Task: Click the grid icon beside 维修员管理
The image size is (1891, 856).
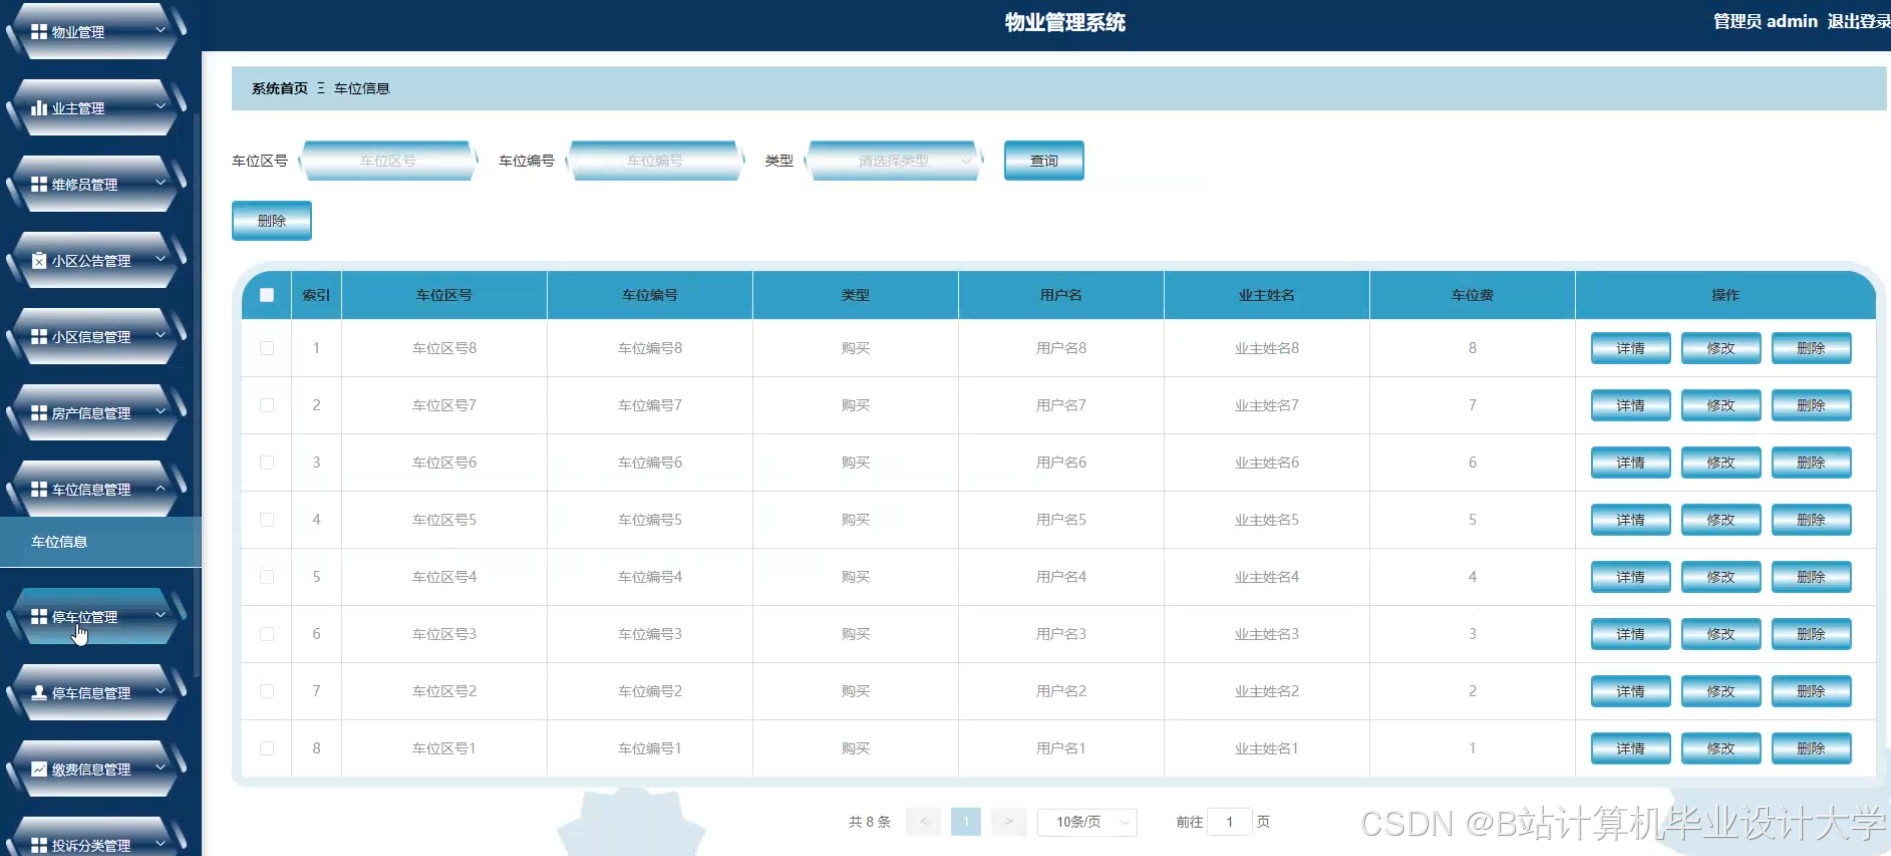Action: (x=39, y=184)
